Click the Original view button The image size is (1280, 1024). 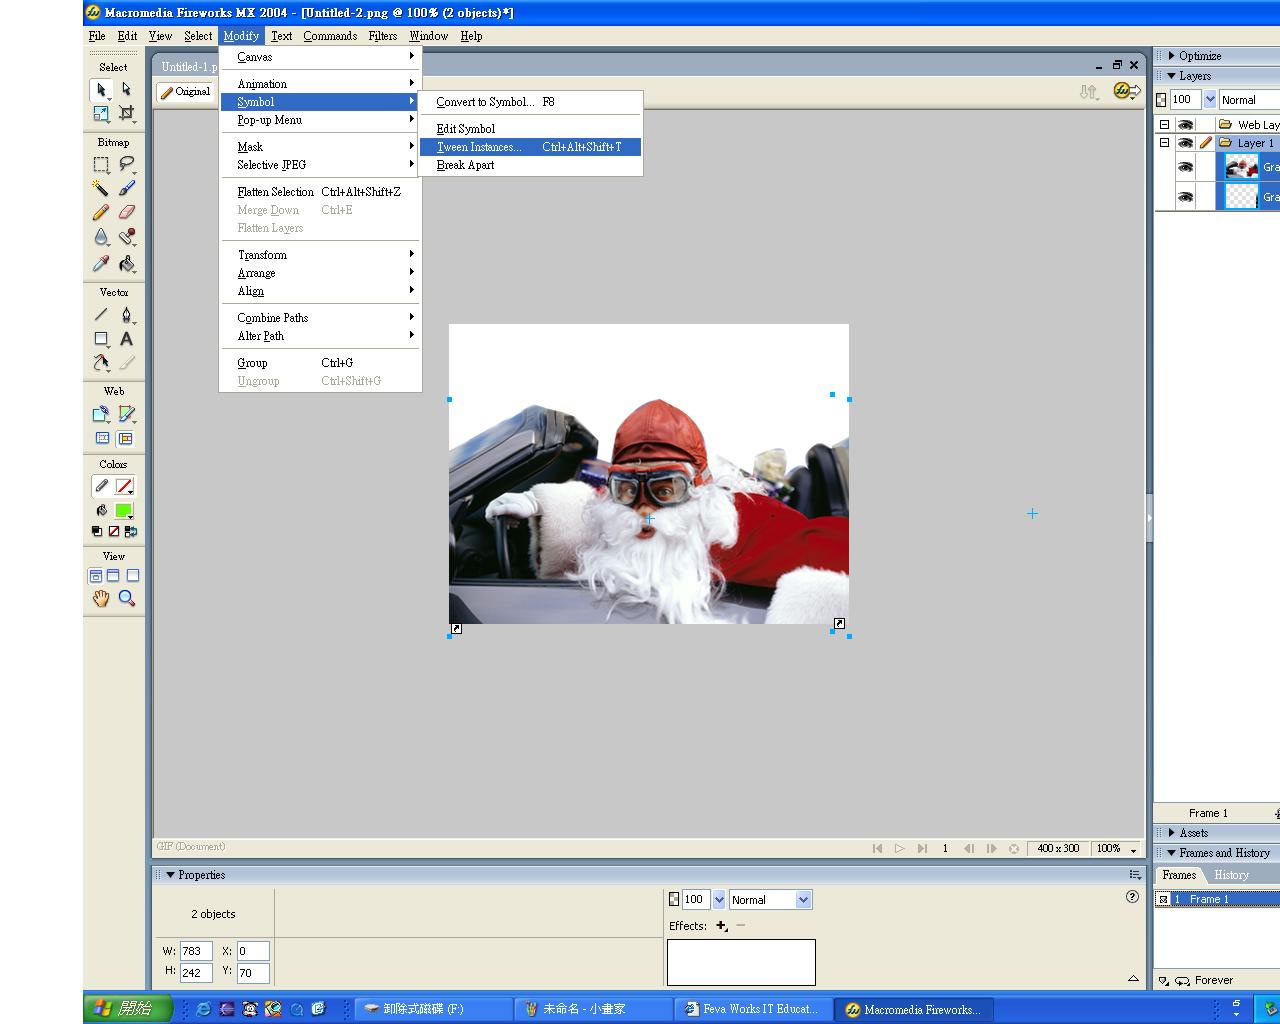(185, 92)
